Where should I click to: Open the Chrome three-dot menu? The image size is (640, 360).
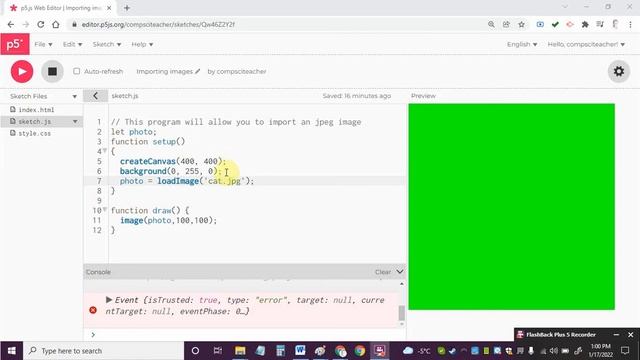(630, 24)
